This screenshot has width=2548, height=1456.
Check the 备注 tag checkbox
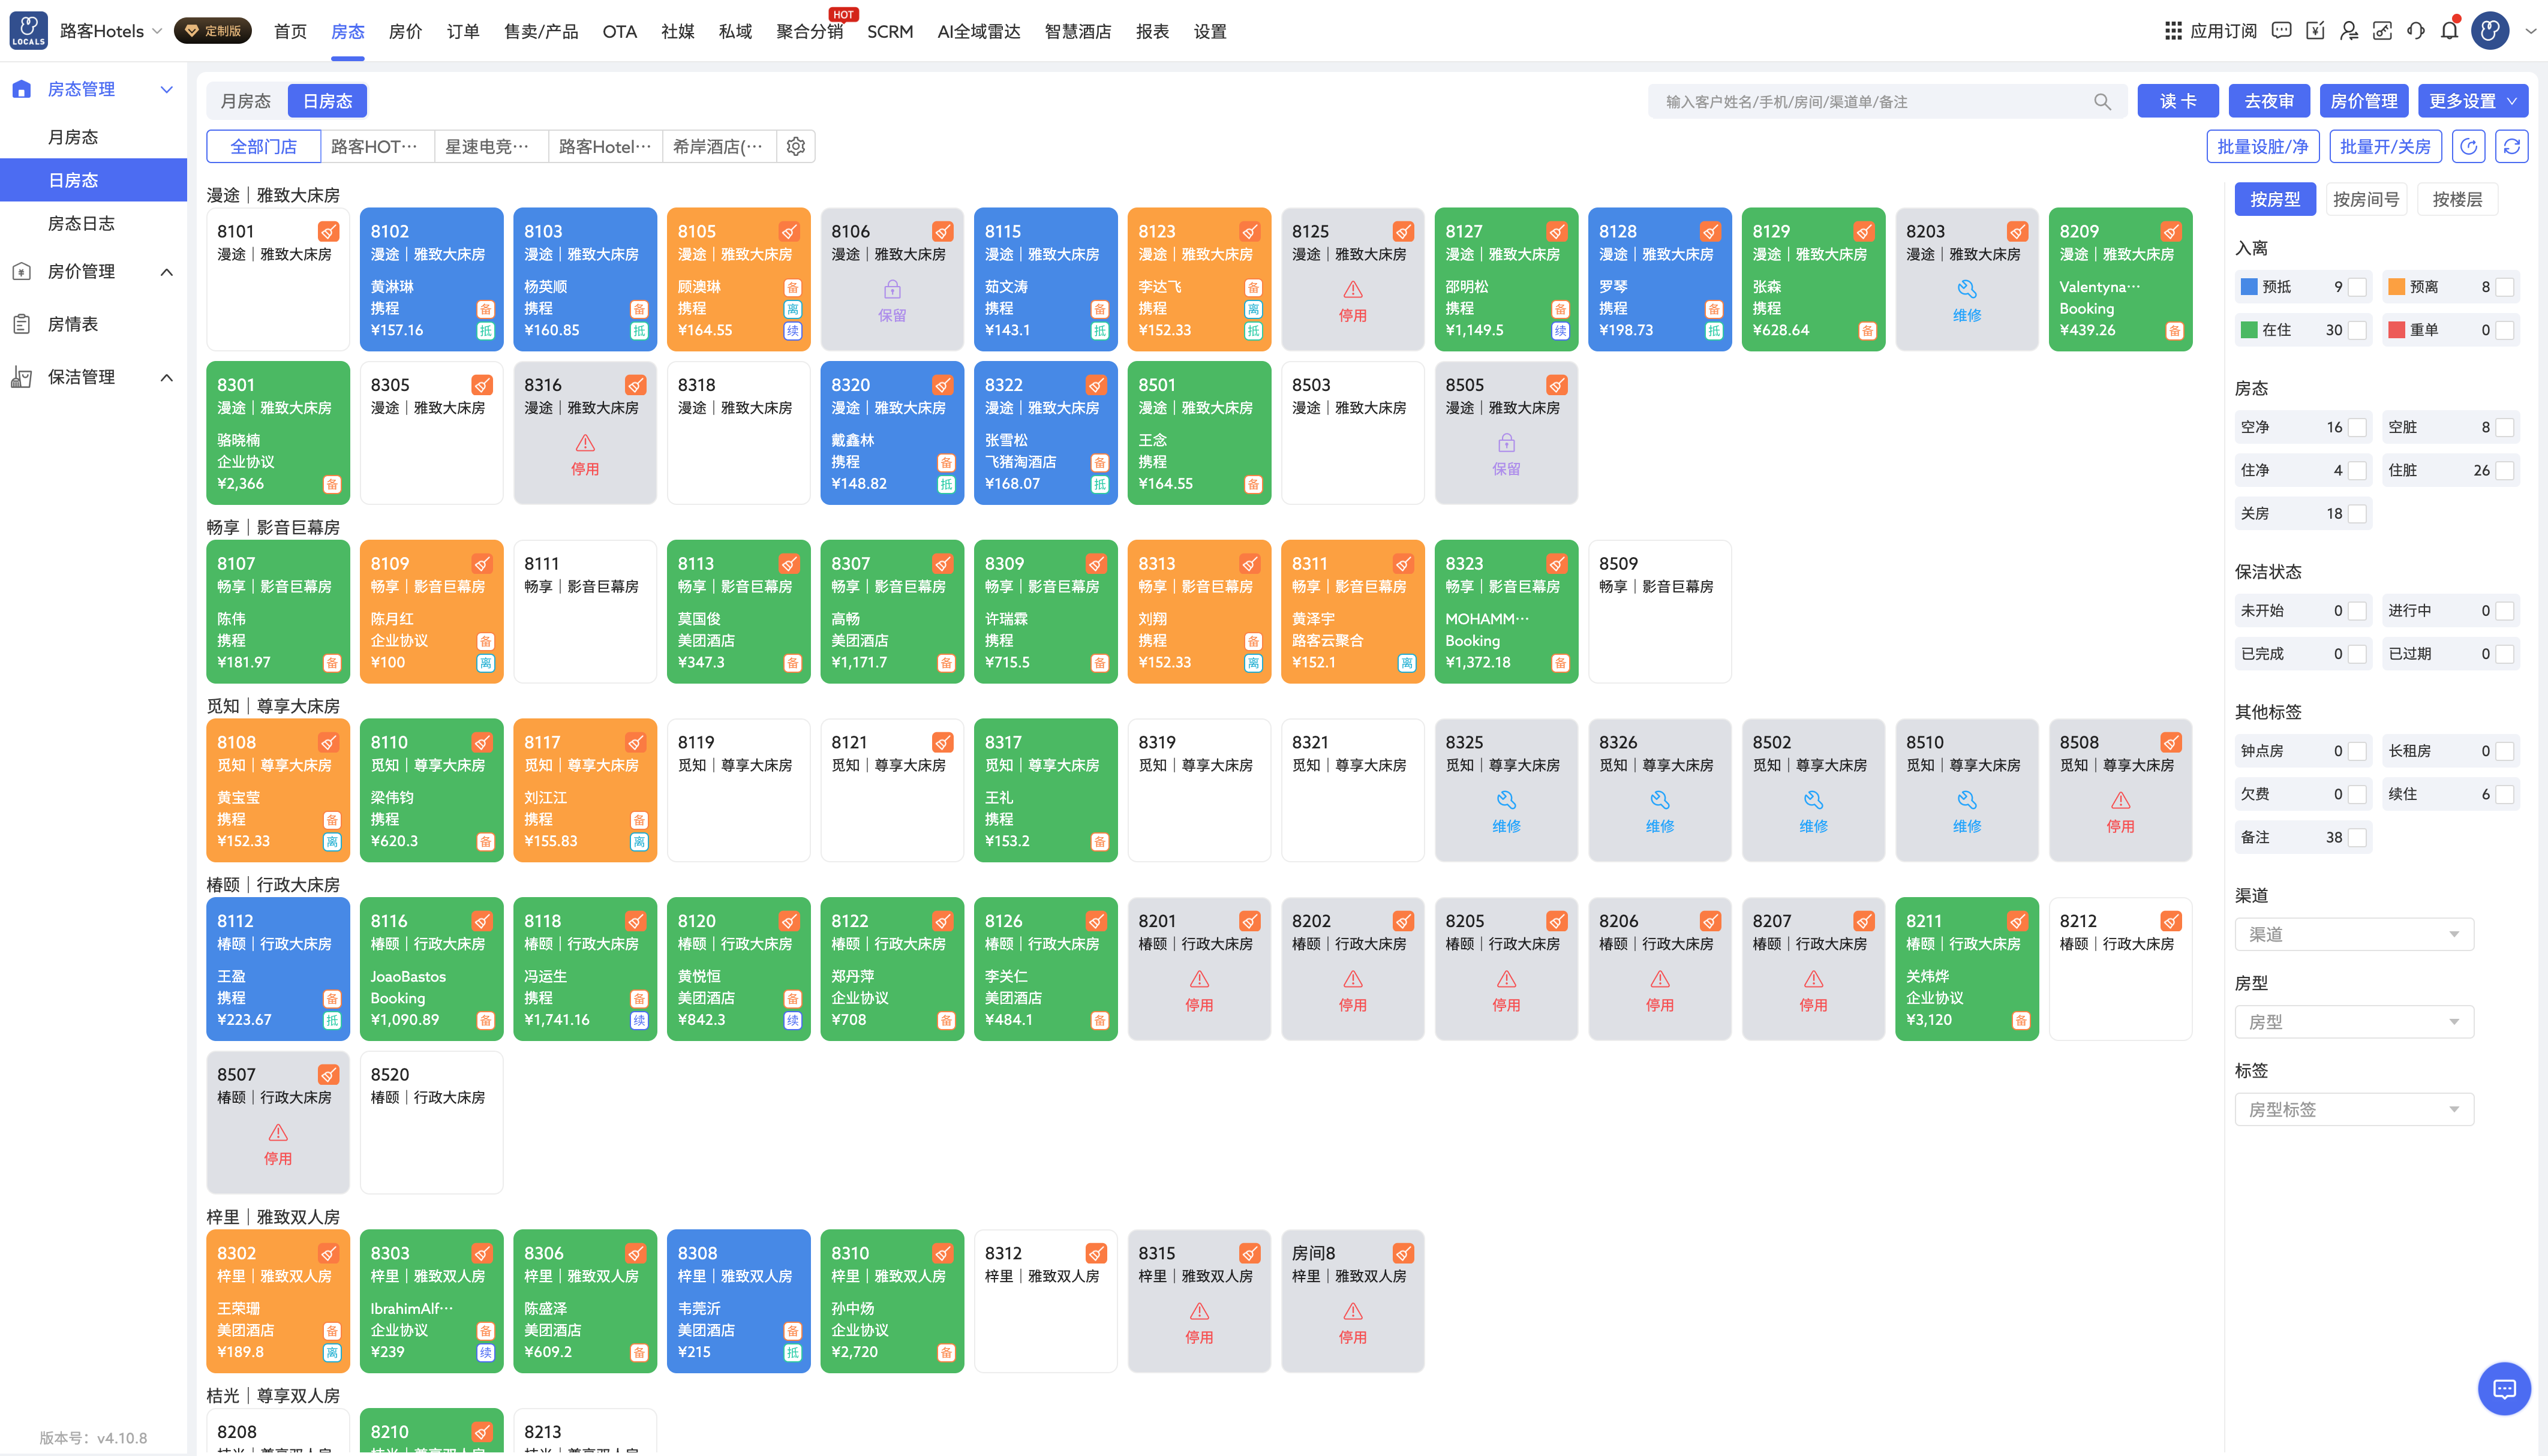[x=2357, y=837]
